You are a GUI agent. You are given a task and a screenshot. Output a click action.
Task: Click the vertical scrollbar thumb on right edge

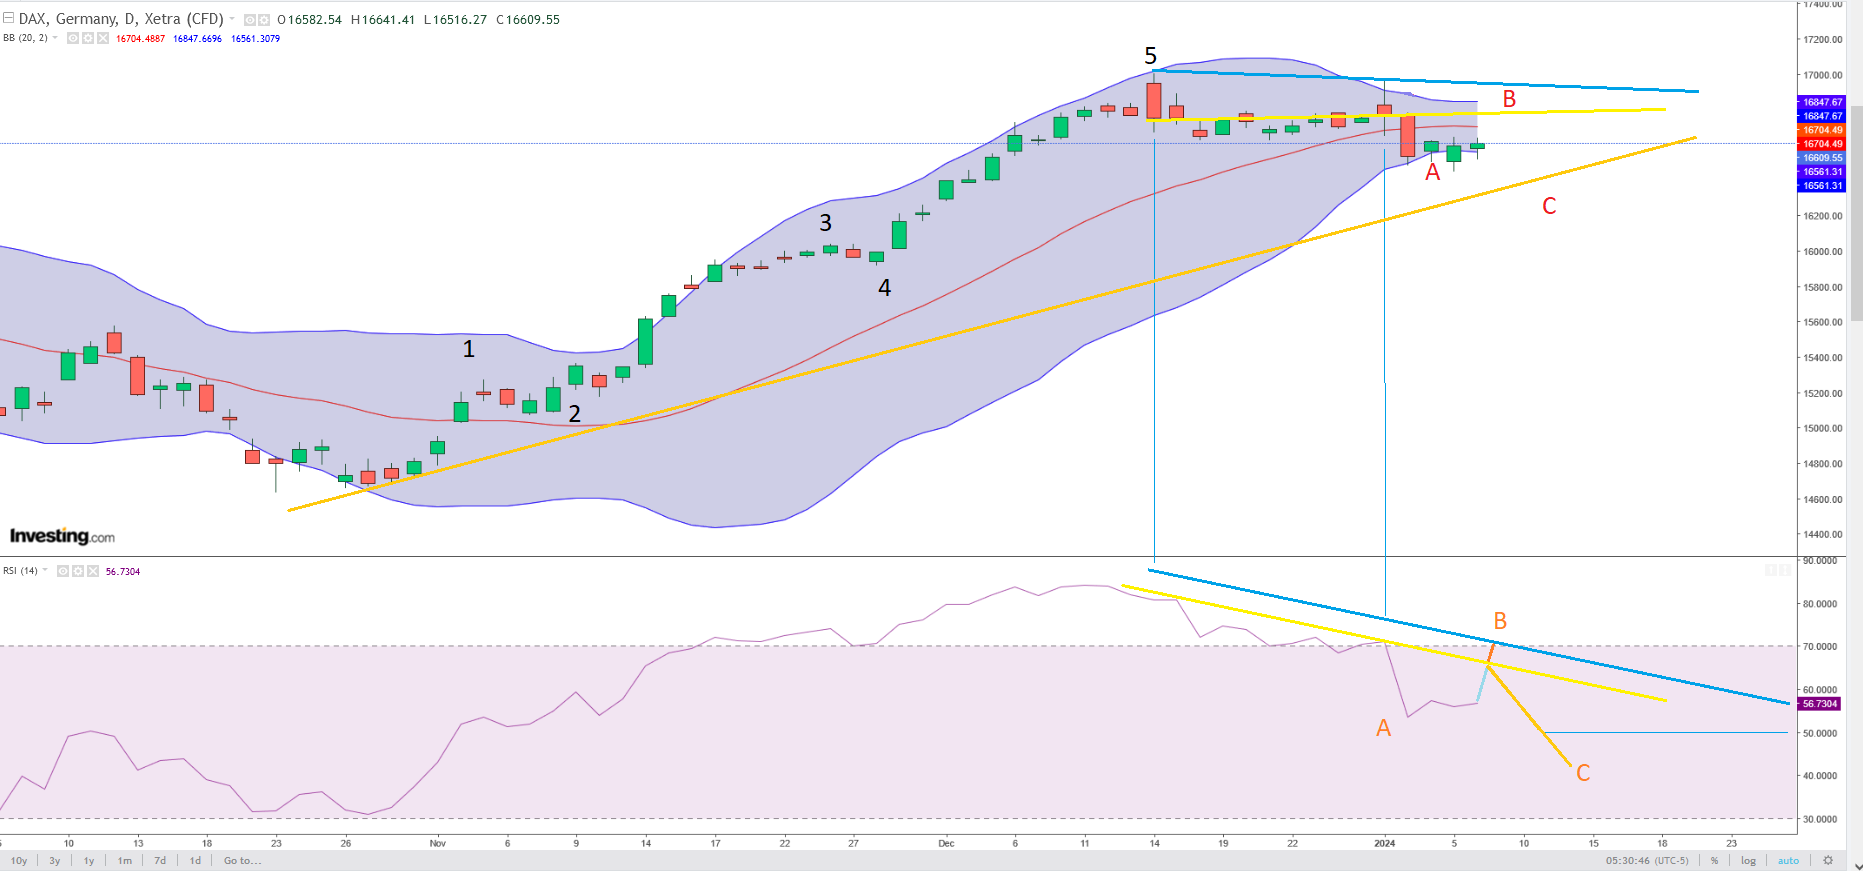tap(1856, 213)
